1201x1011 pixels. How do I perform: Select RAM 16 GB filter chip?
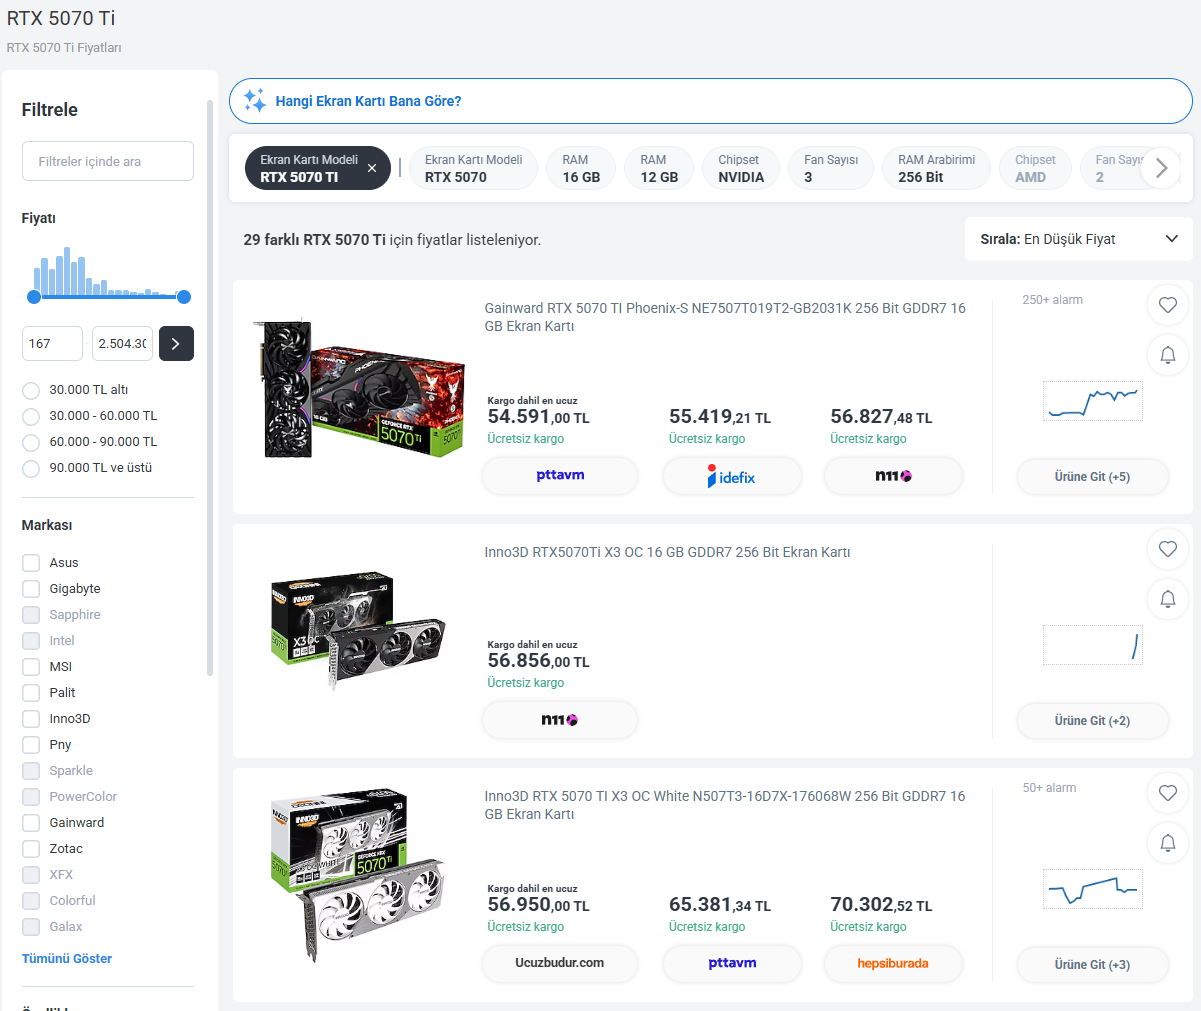(581, 168)
